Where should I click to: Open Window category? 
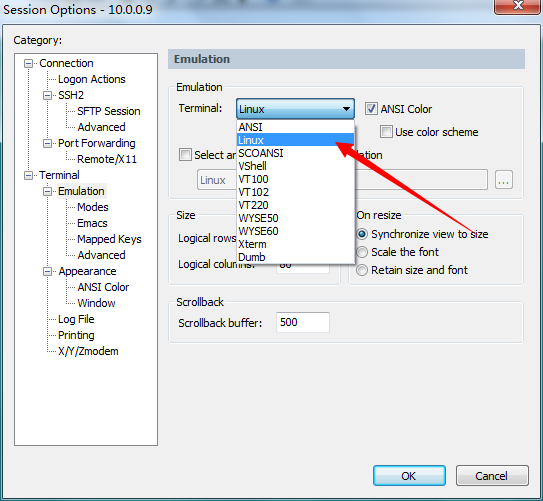96,303
